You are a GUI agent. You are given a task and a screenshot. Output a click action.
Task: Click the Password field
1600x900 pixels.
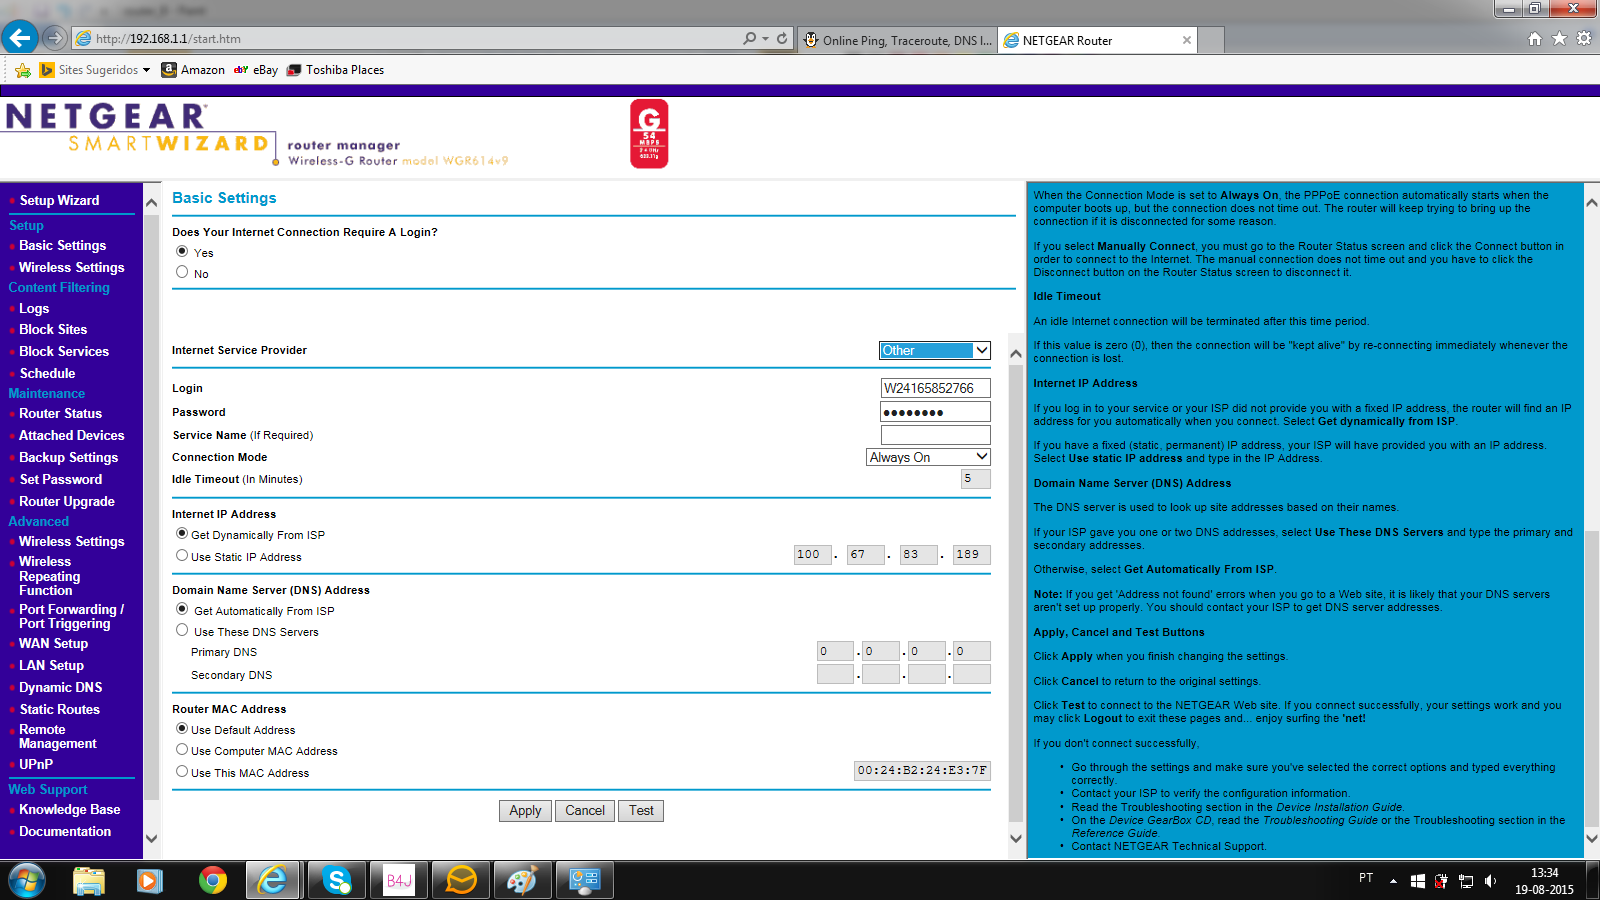click(935, 412)
